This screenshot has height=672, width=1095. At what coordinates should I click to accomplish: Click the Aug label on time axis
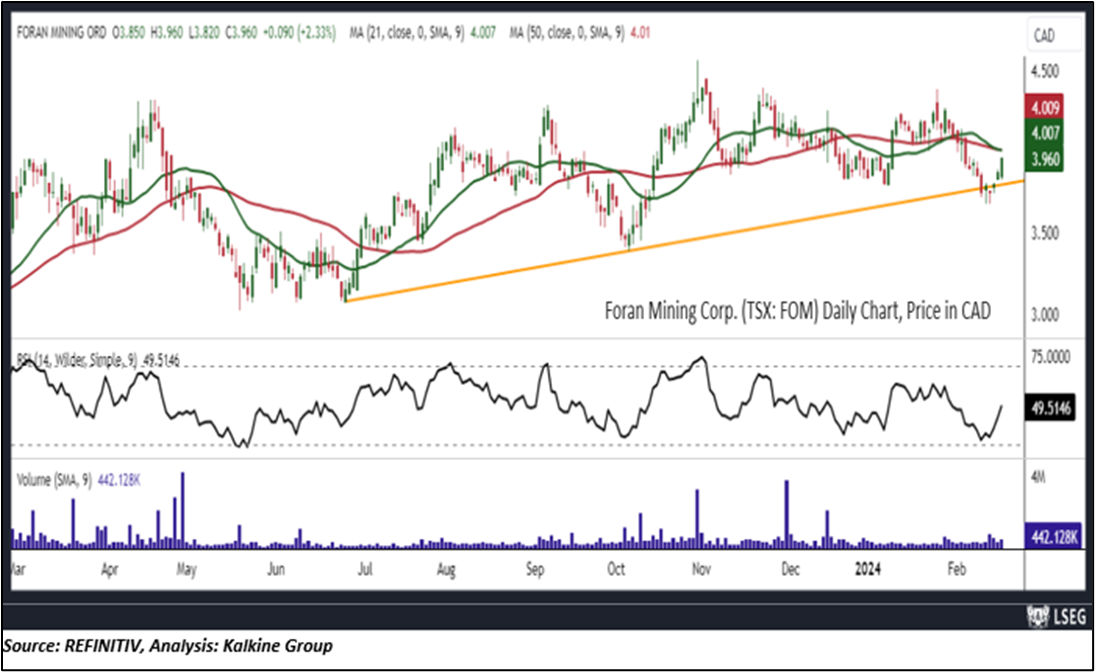coord(446,570)
